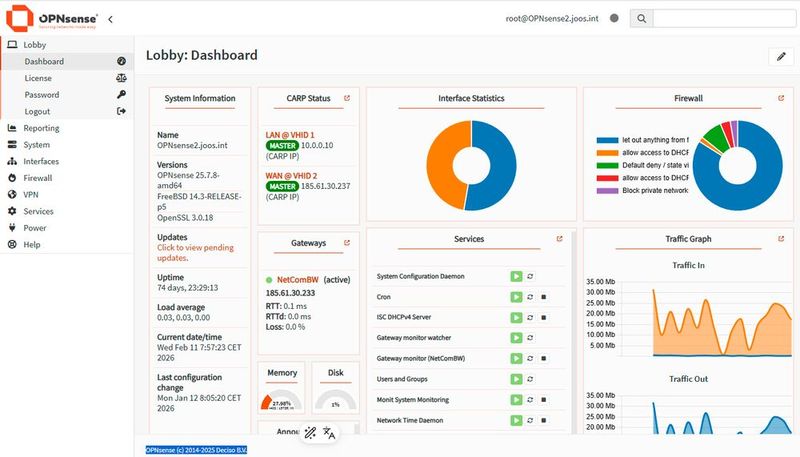
Task: Stop Gateway monitor (NetComBW) service
Action: [x=544, y=359]
